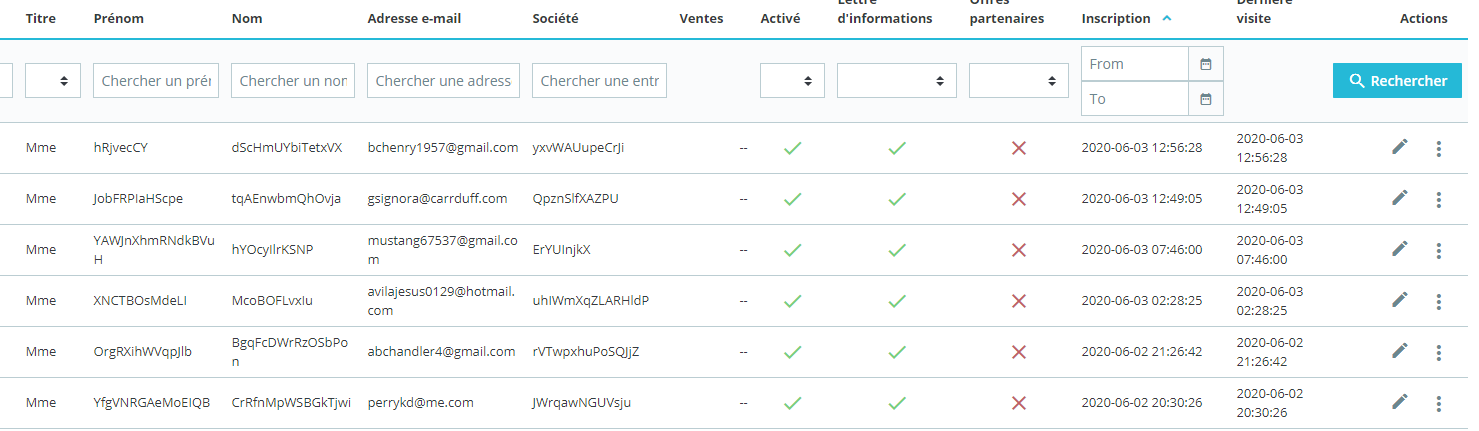Toggle Activé checkmark for hRjvecCY customer
This screenshot has width=1479, height=431.
point(792,148)
